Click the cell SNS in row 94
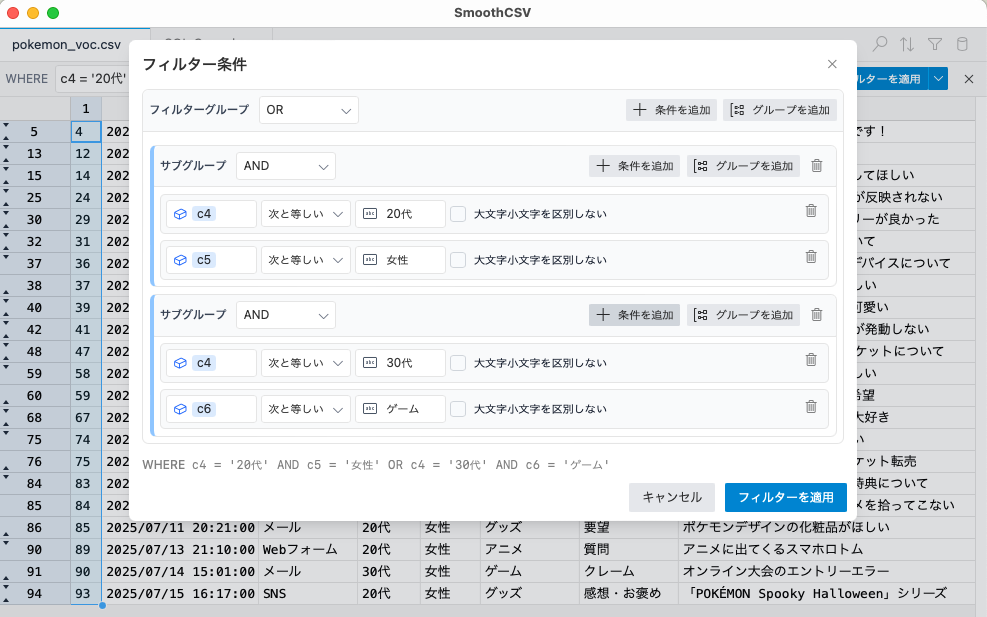Image resolution: width=987 pixels, height=617 pixels. click(308, 594)
